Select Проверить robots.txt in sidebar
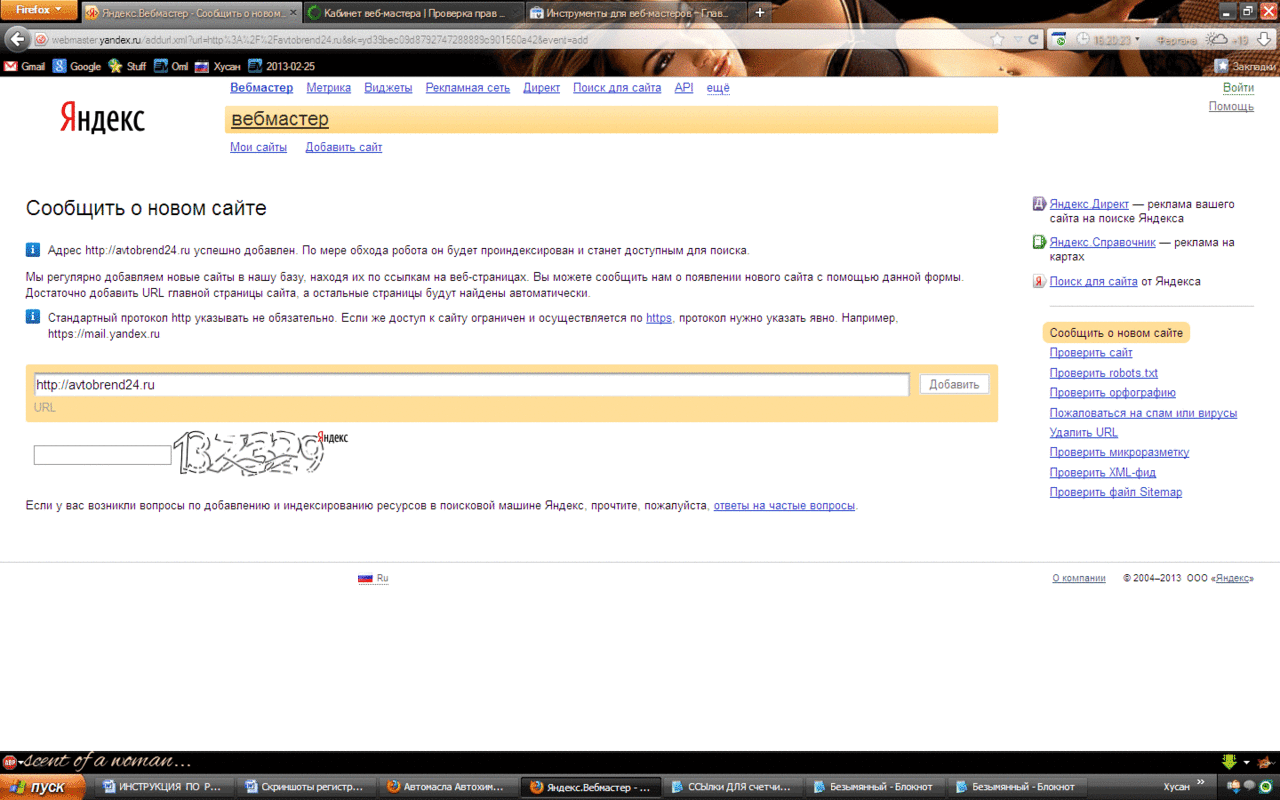The width and height of the screenshot is (1280, 800). coord(1103,373)
